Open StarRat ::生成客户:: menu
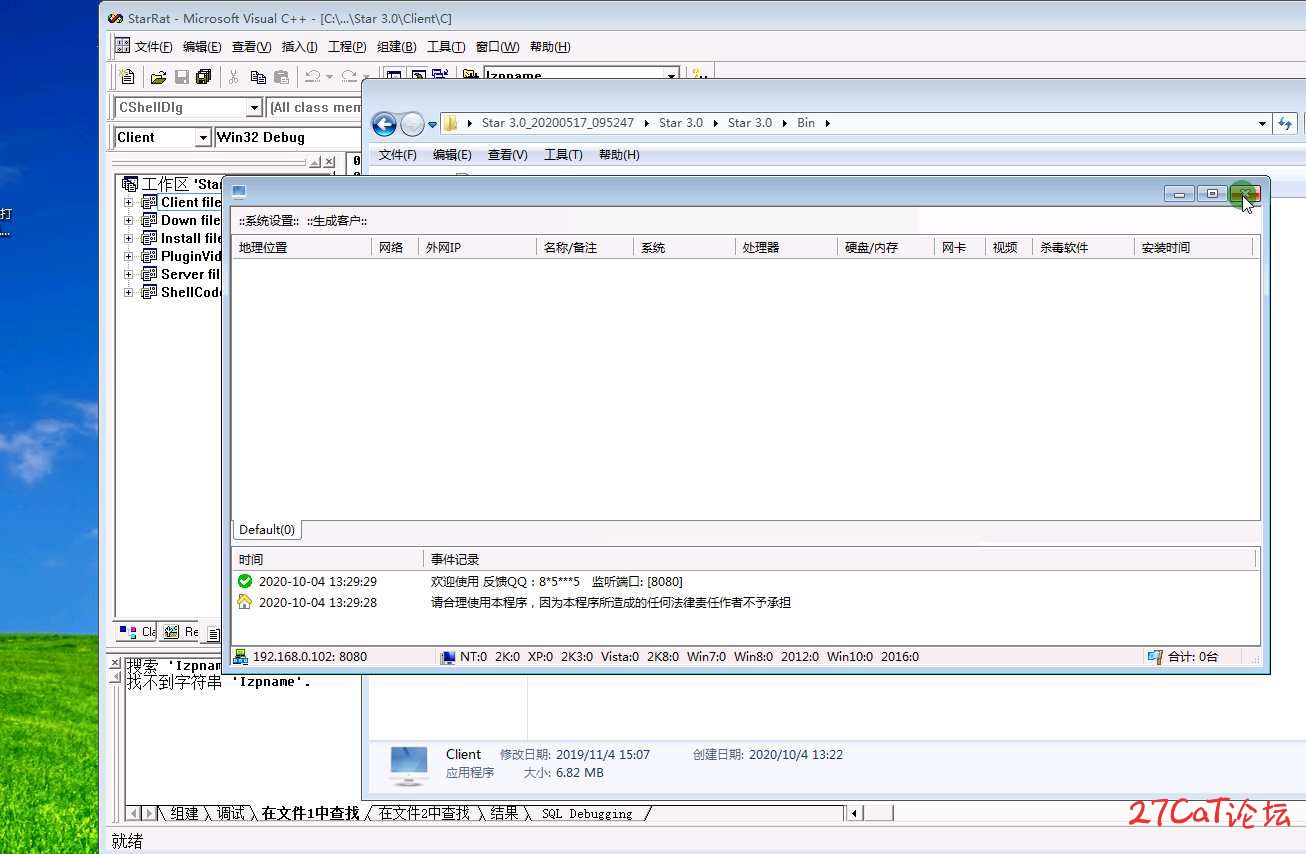The image size is (1306, 854). click(x=337, y=220)
